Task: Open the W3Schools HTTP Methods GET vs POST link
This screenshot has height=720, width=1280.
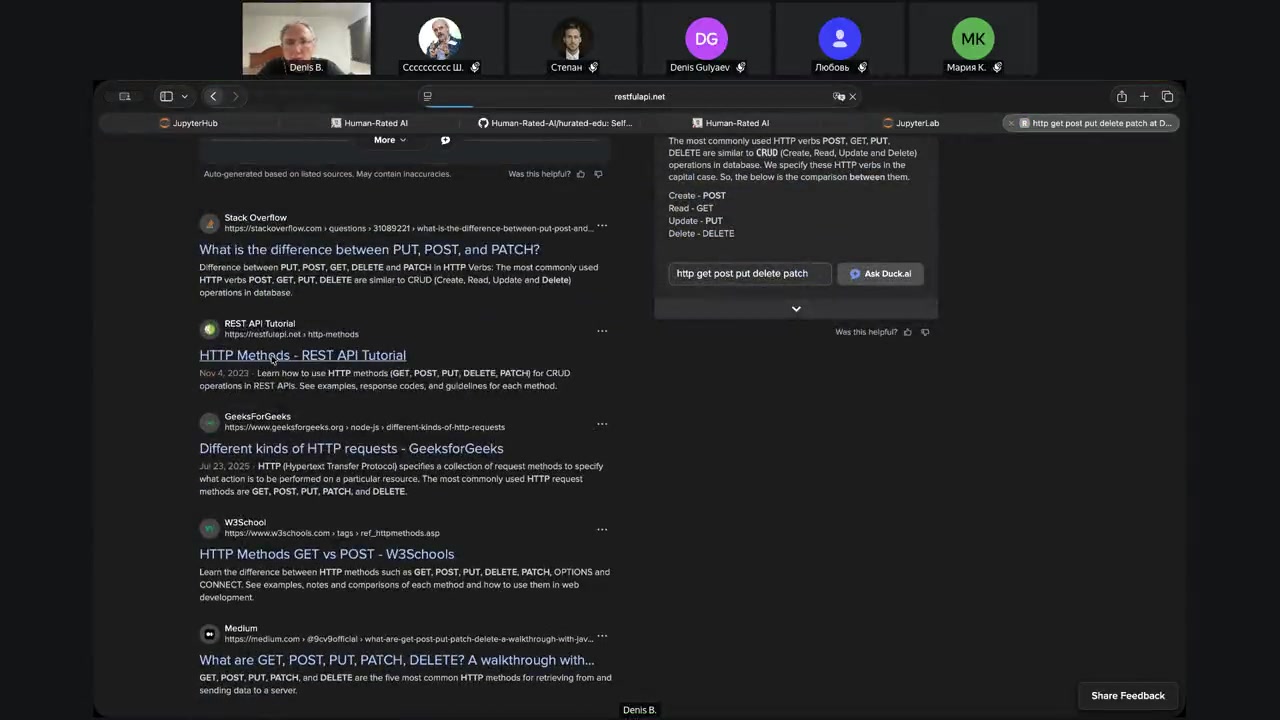Action: (x=326, y=554)
